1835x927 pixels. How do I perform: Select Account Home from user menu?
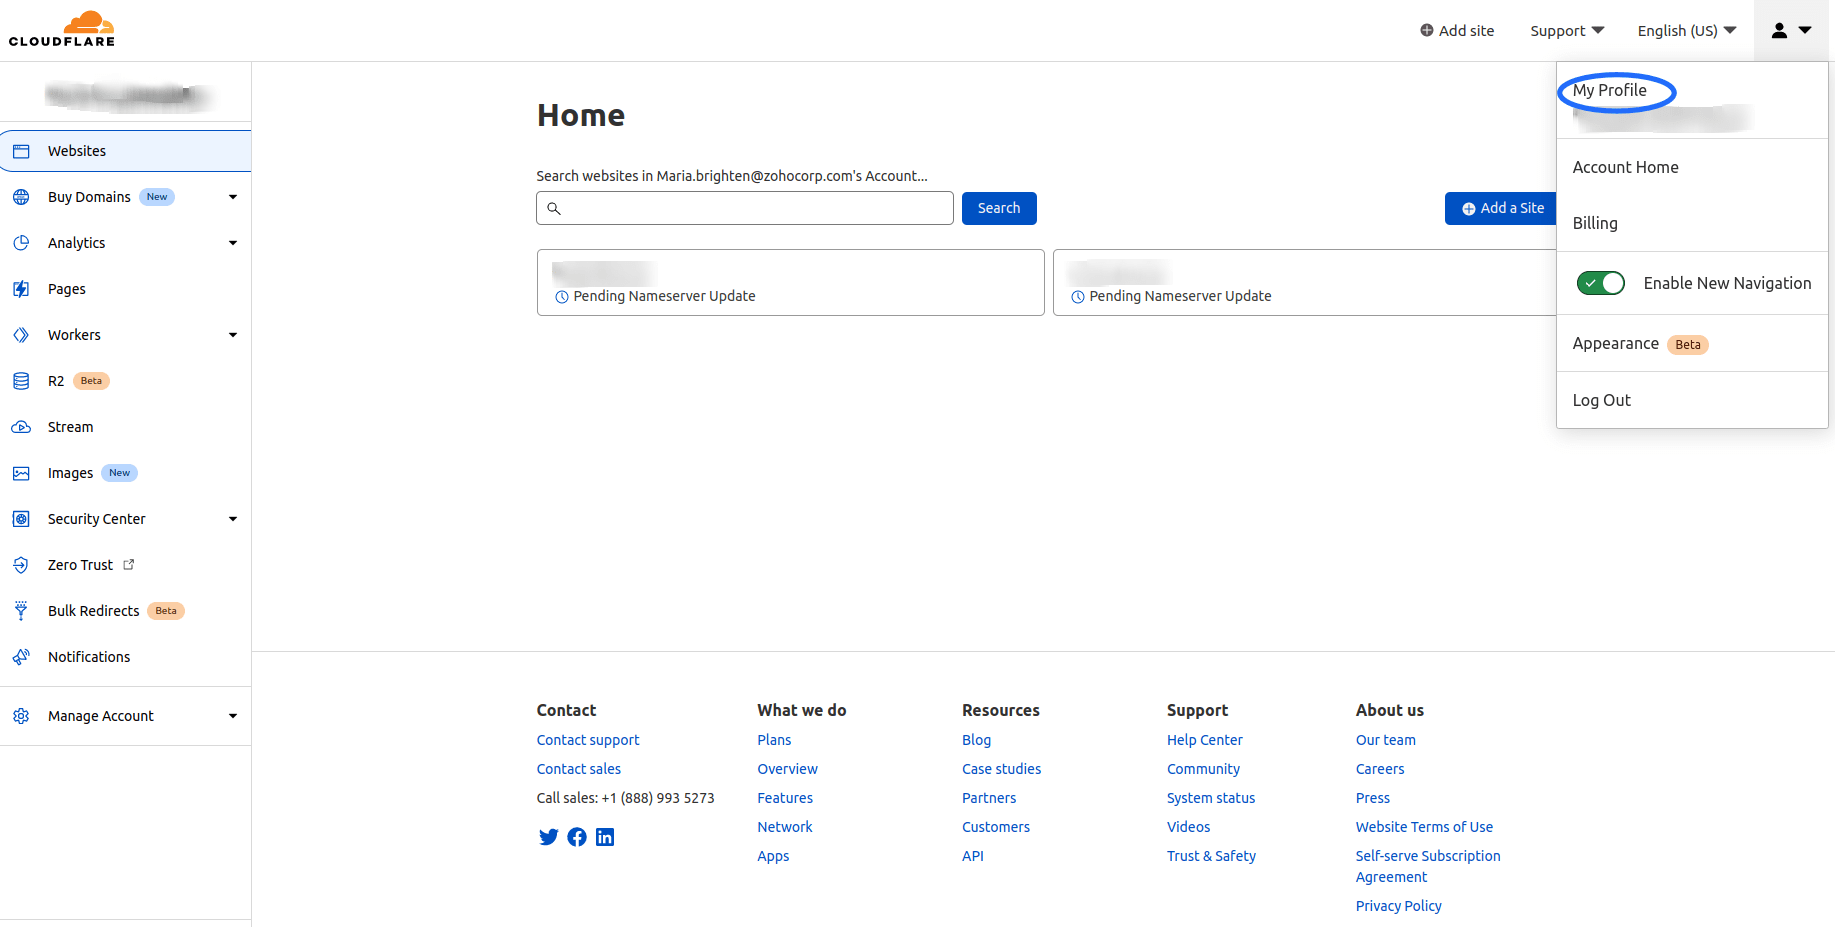[1625, 167]
